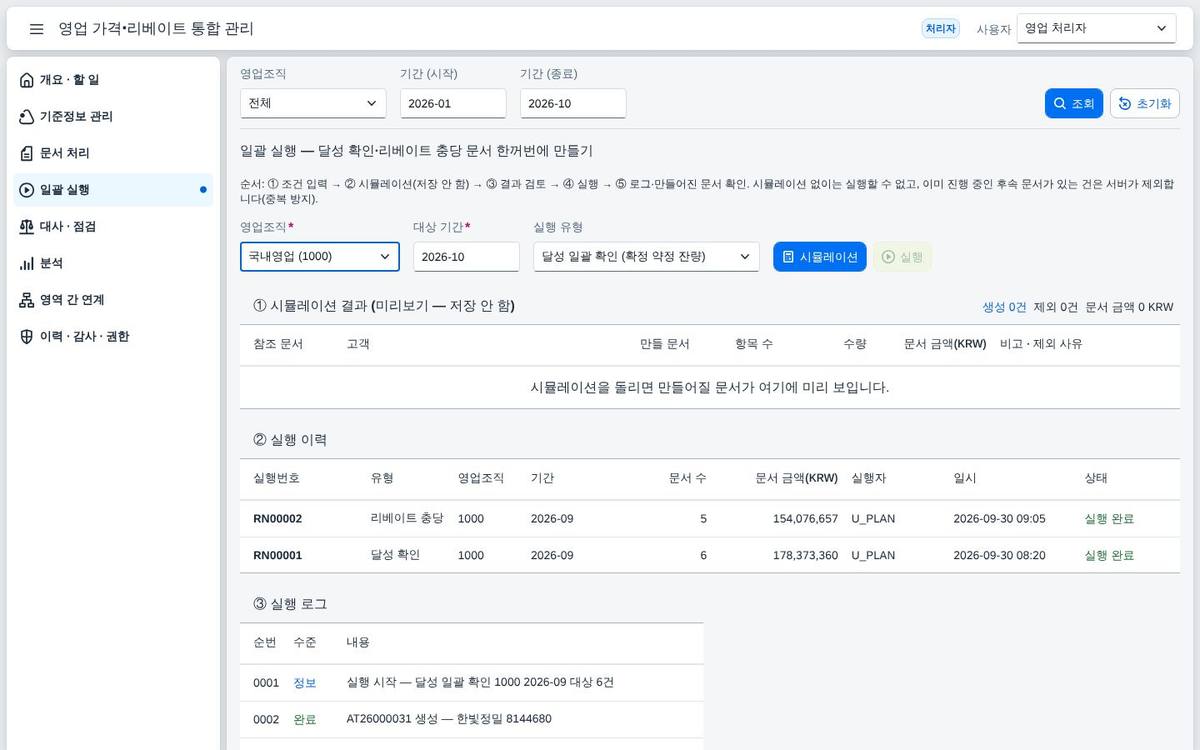Click the 기준정보 관리 sidebar icon
Viewport: 1200px width, 750px height.
click(27, 117)
